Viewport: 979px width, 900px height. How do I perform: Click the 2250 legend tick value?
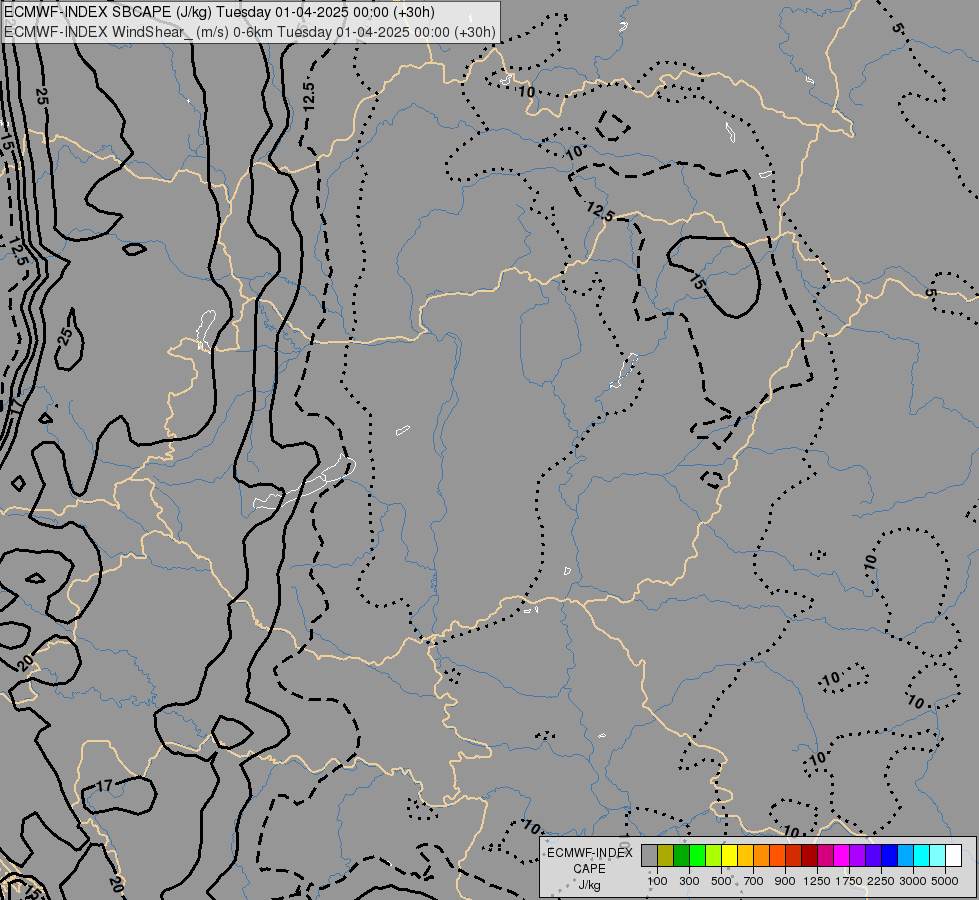point(881,881)
